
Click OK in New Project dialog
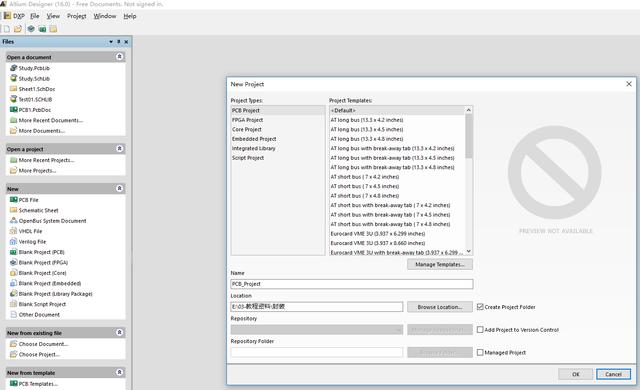[576, 374]
